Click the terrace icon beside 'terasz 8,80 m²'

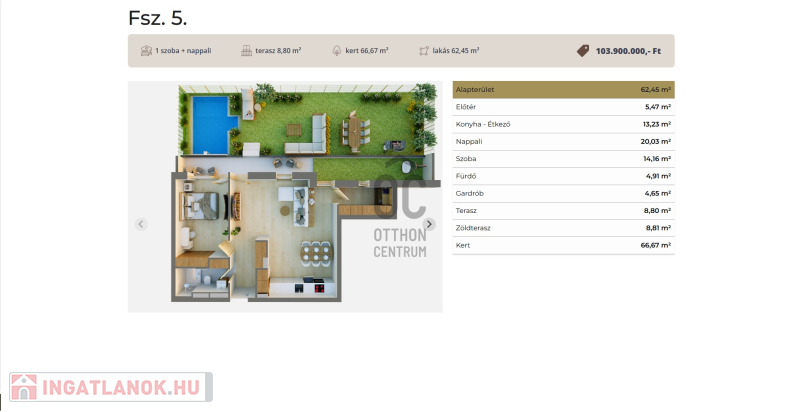246,50
